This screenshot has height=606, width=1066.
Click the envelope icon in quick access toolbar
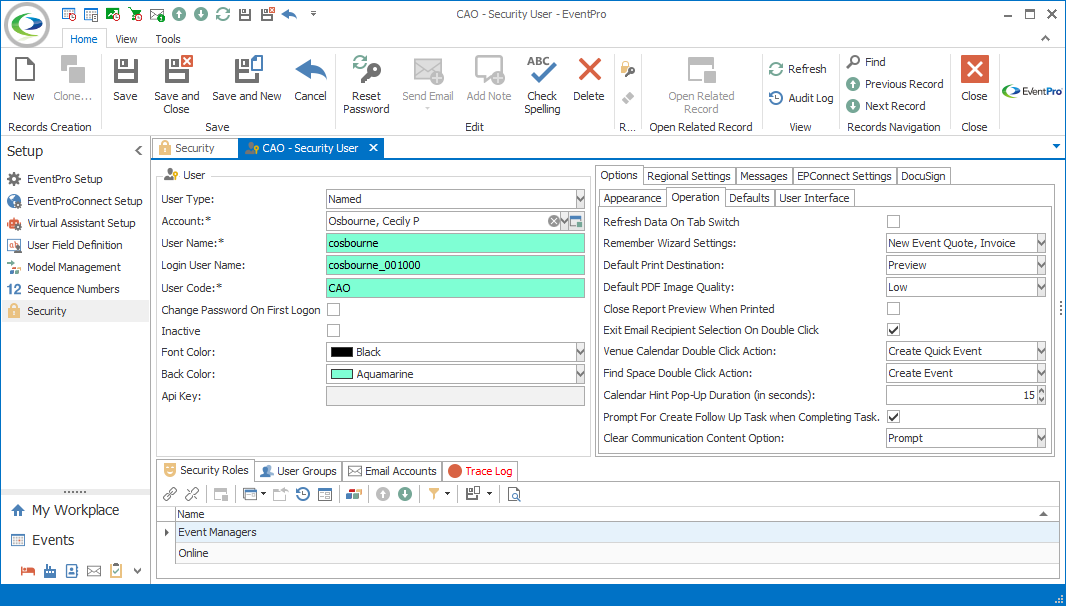point(157,14)
